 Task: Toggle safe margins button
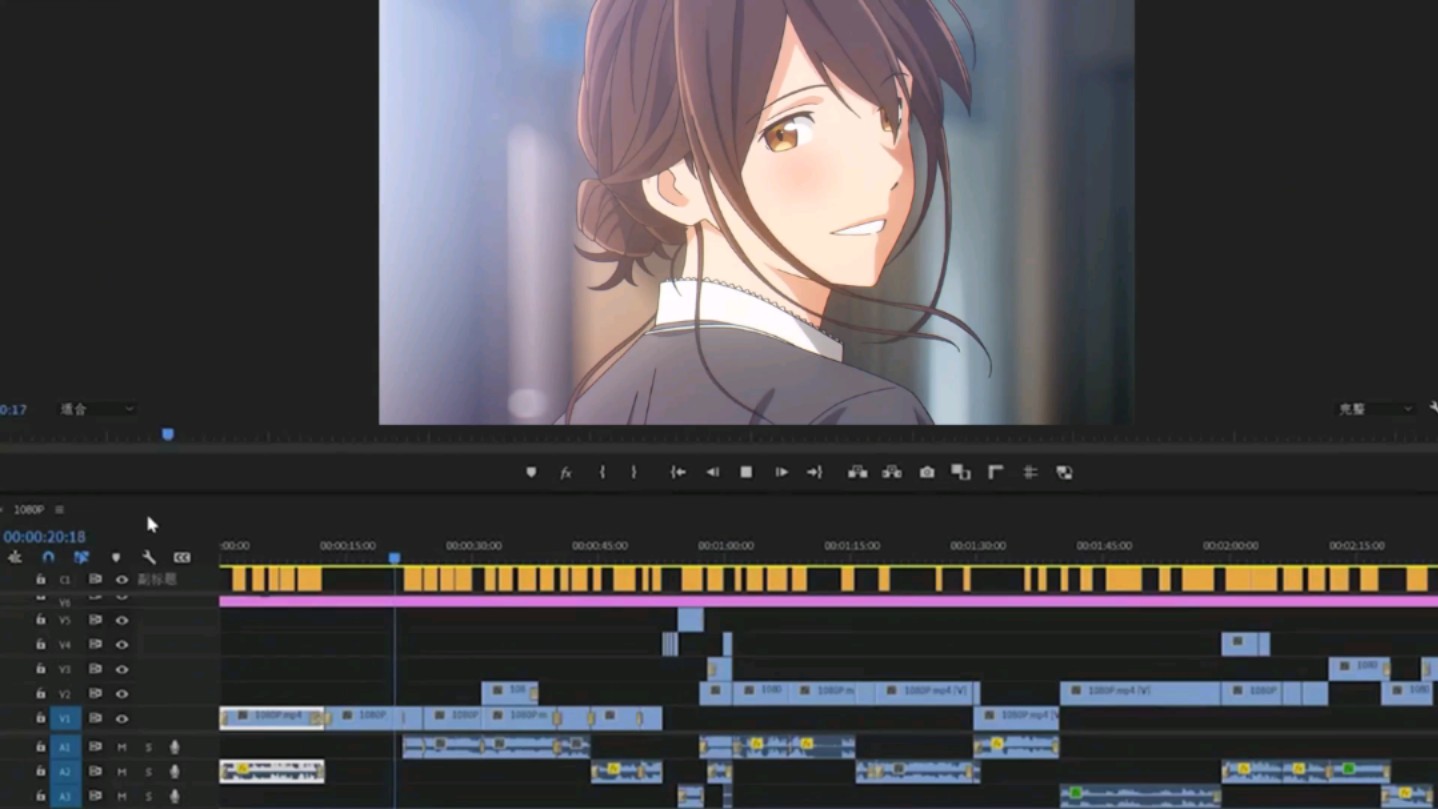(x=996, y=472)
